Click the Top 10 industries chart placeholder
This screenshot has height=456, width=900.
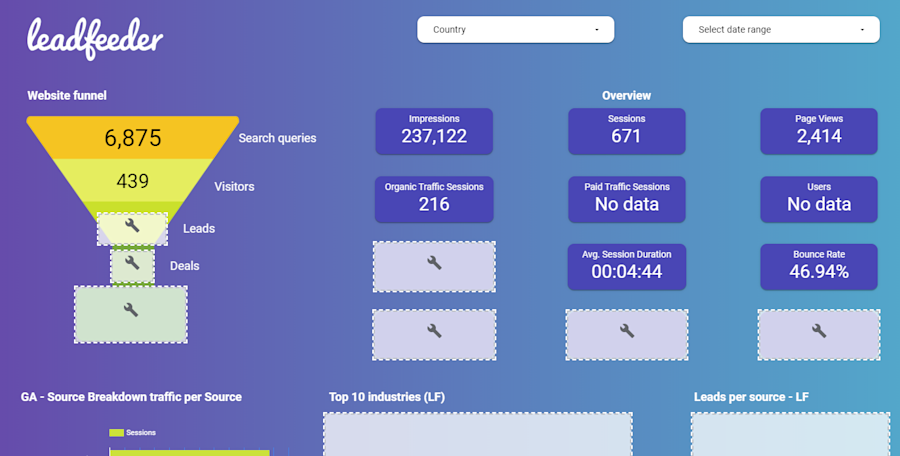(x=478, y=434)
